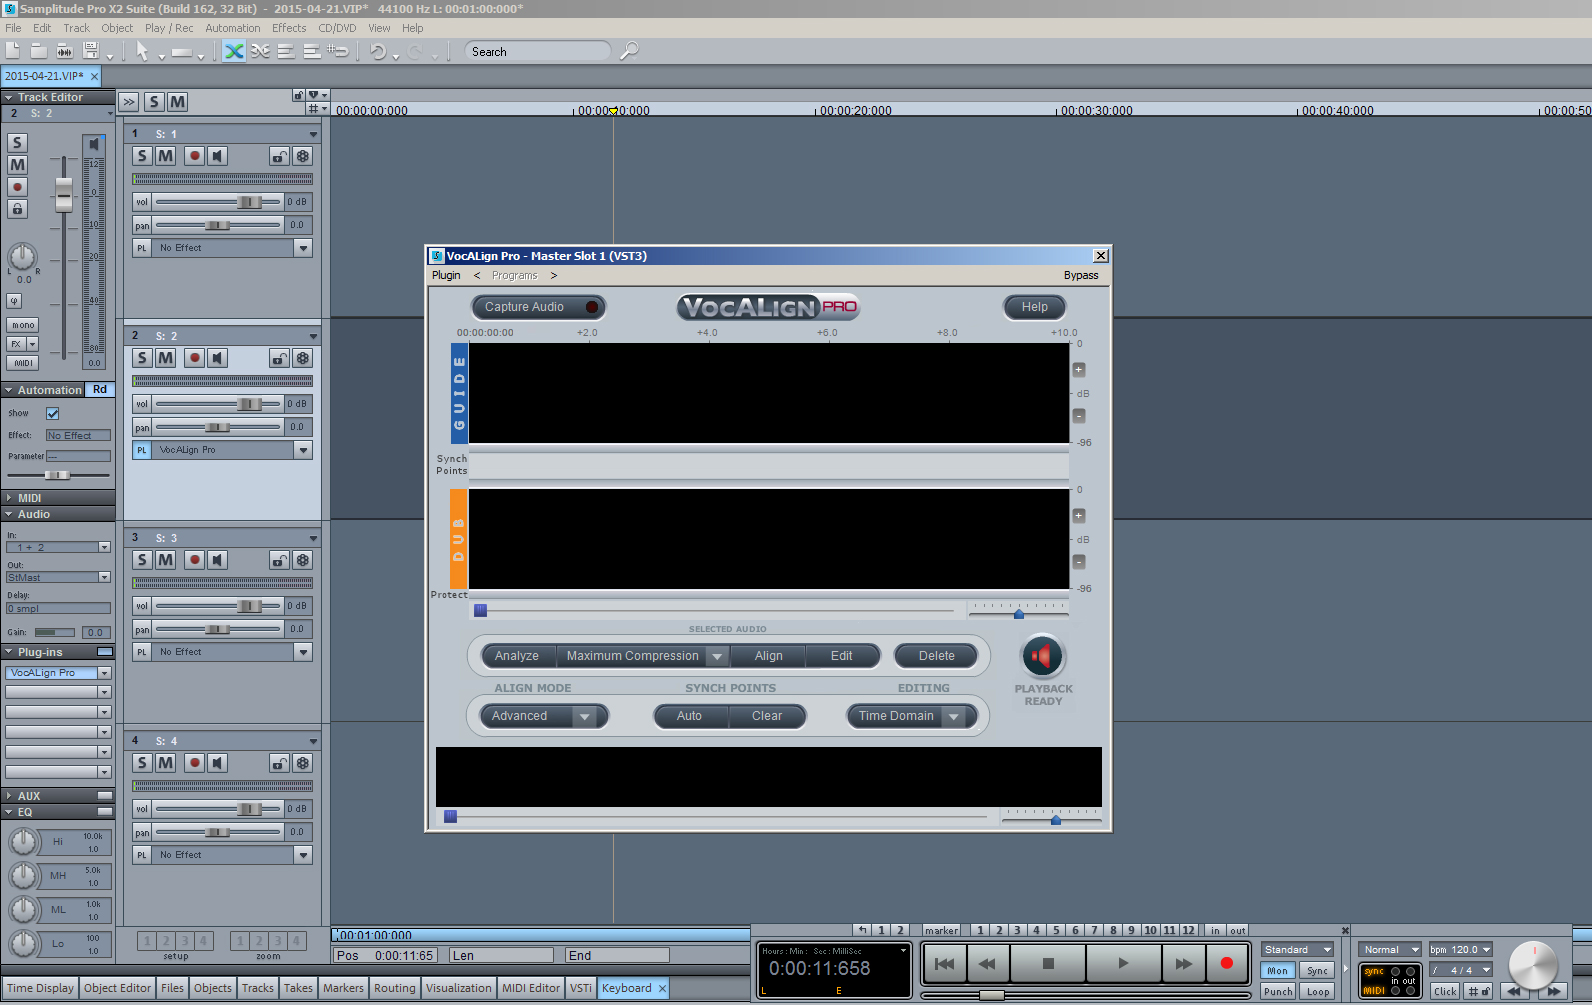Open the Effects menu
Screen dimensions: 1592x1005
pyautogui.click(x=289, y=28)
